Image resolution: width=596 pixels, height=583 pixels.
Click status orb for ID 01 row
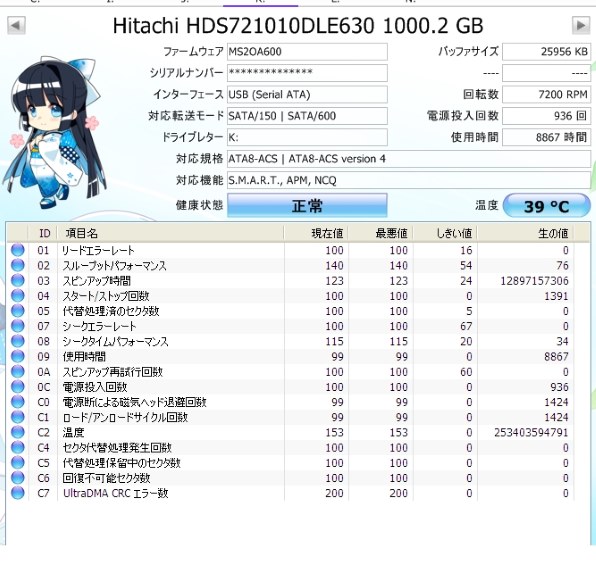coord(17,250)
